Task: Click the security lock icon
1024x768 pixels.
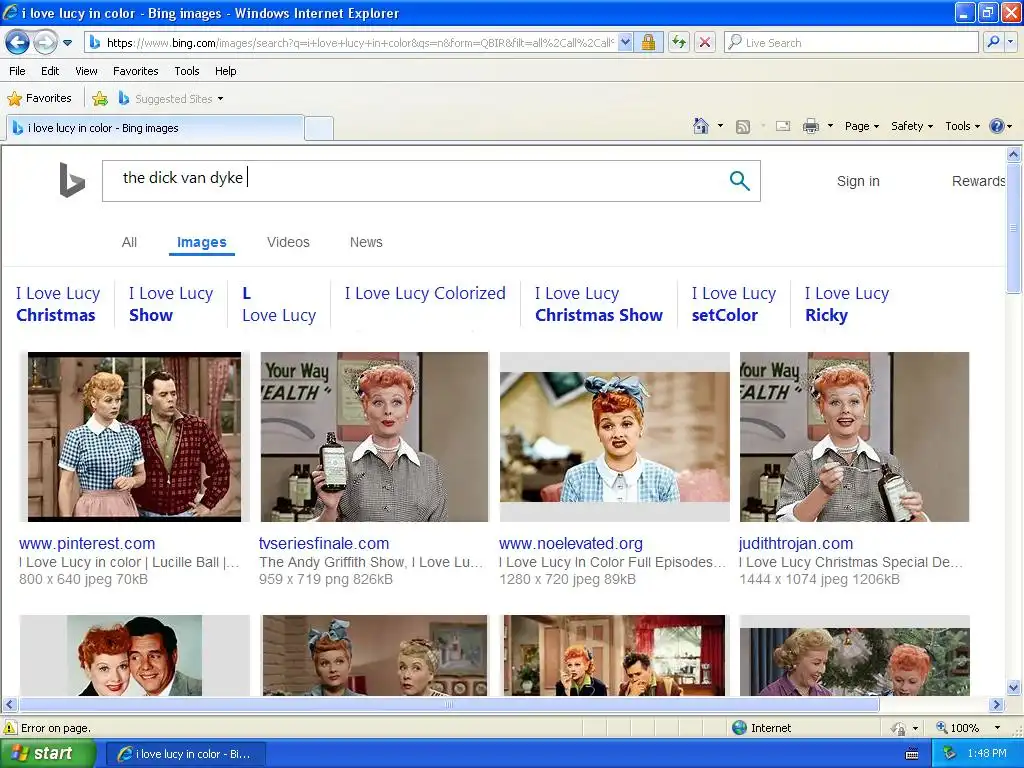Action: pos(648,43)
